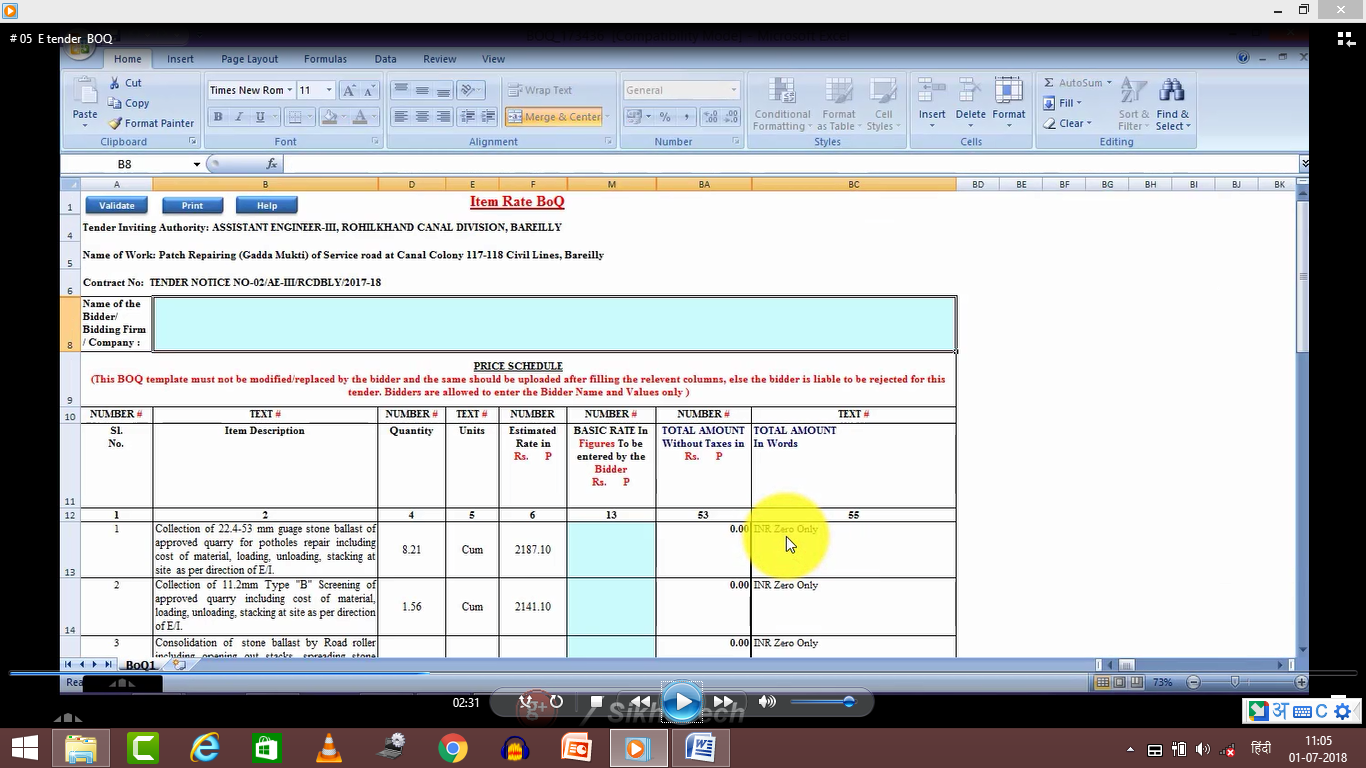Screen dimensions: 1366x768
Task: Click the blue Print button in the sheet
Action: tap(192, 205)
